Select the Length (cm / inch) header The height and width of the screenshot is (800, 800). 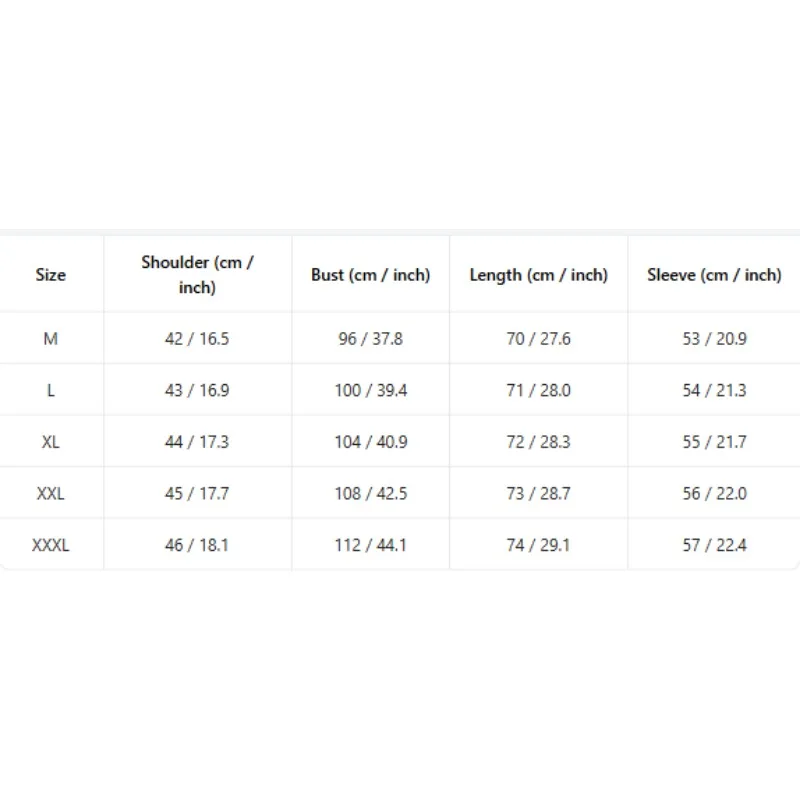pos(538,275)
